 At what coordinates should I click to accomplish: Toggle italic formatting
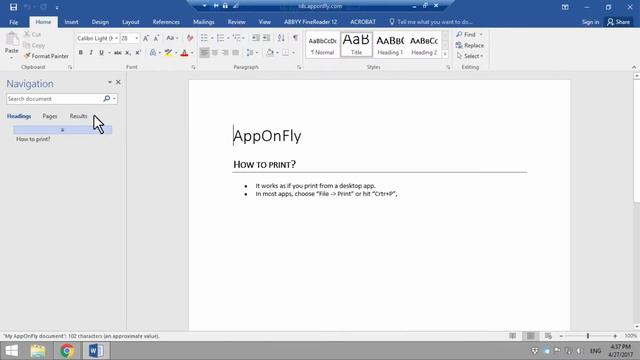click(x=91, y=53)
